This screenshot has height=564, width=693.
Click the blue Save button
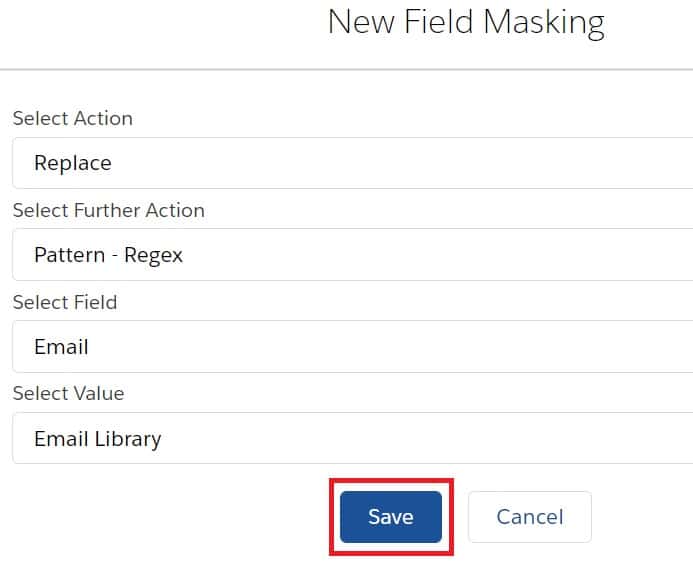(x=390, y=516)
